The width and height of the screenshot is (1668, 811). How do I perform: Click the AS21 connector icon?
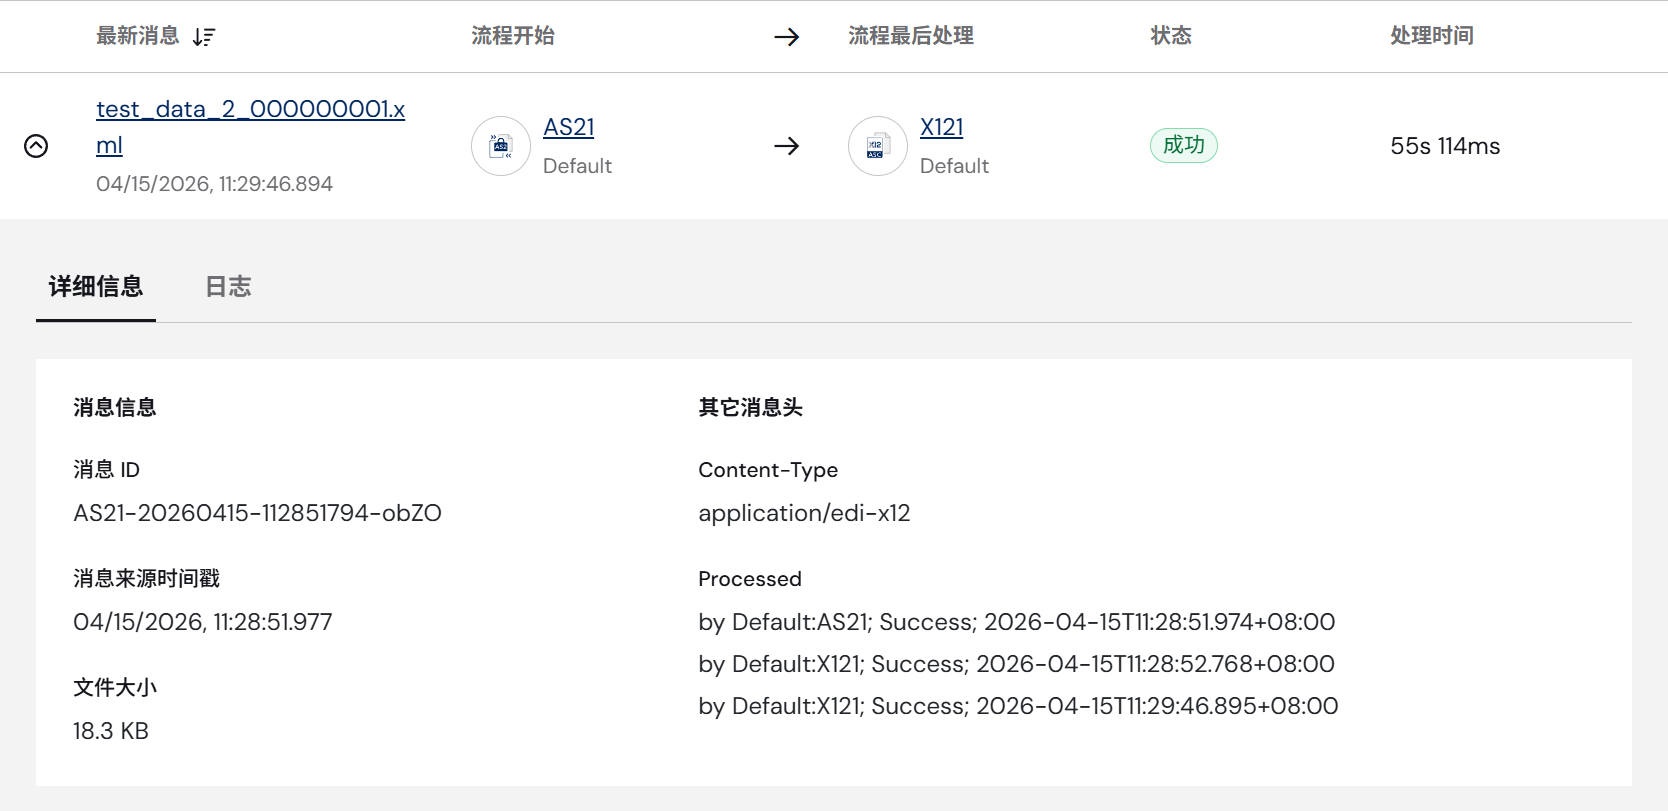(x=501, y=146)
